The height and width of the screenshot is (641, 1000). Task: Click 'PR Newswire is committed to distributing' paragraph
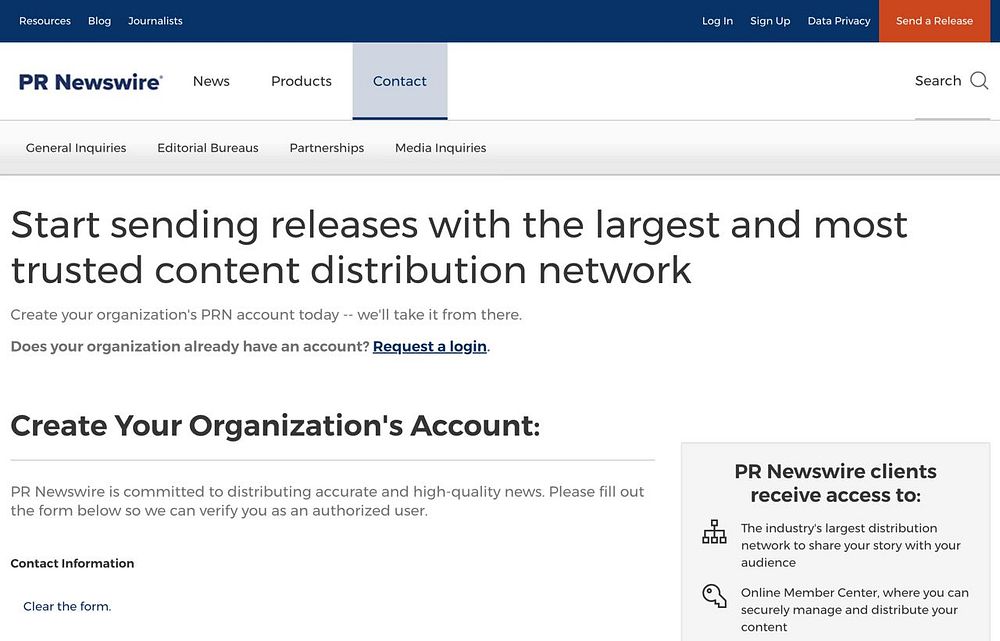[327, 501]
